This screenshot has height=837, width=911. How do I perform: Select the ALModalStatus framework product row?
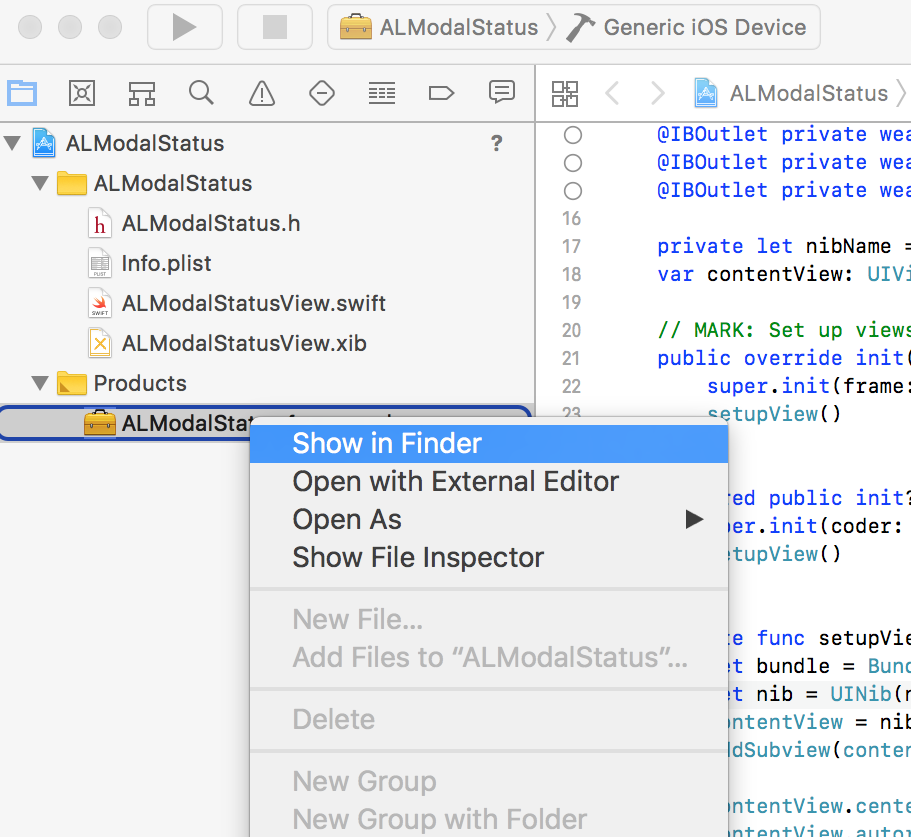coord(267,423)
